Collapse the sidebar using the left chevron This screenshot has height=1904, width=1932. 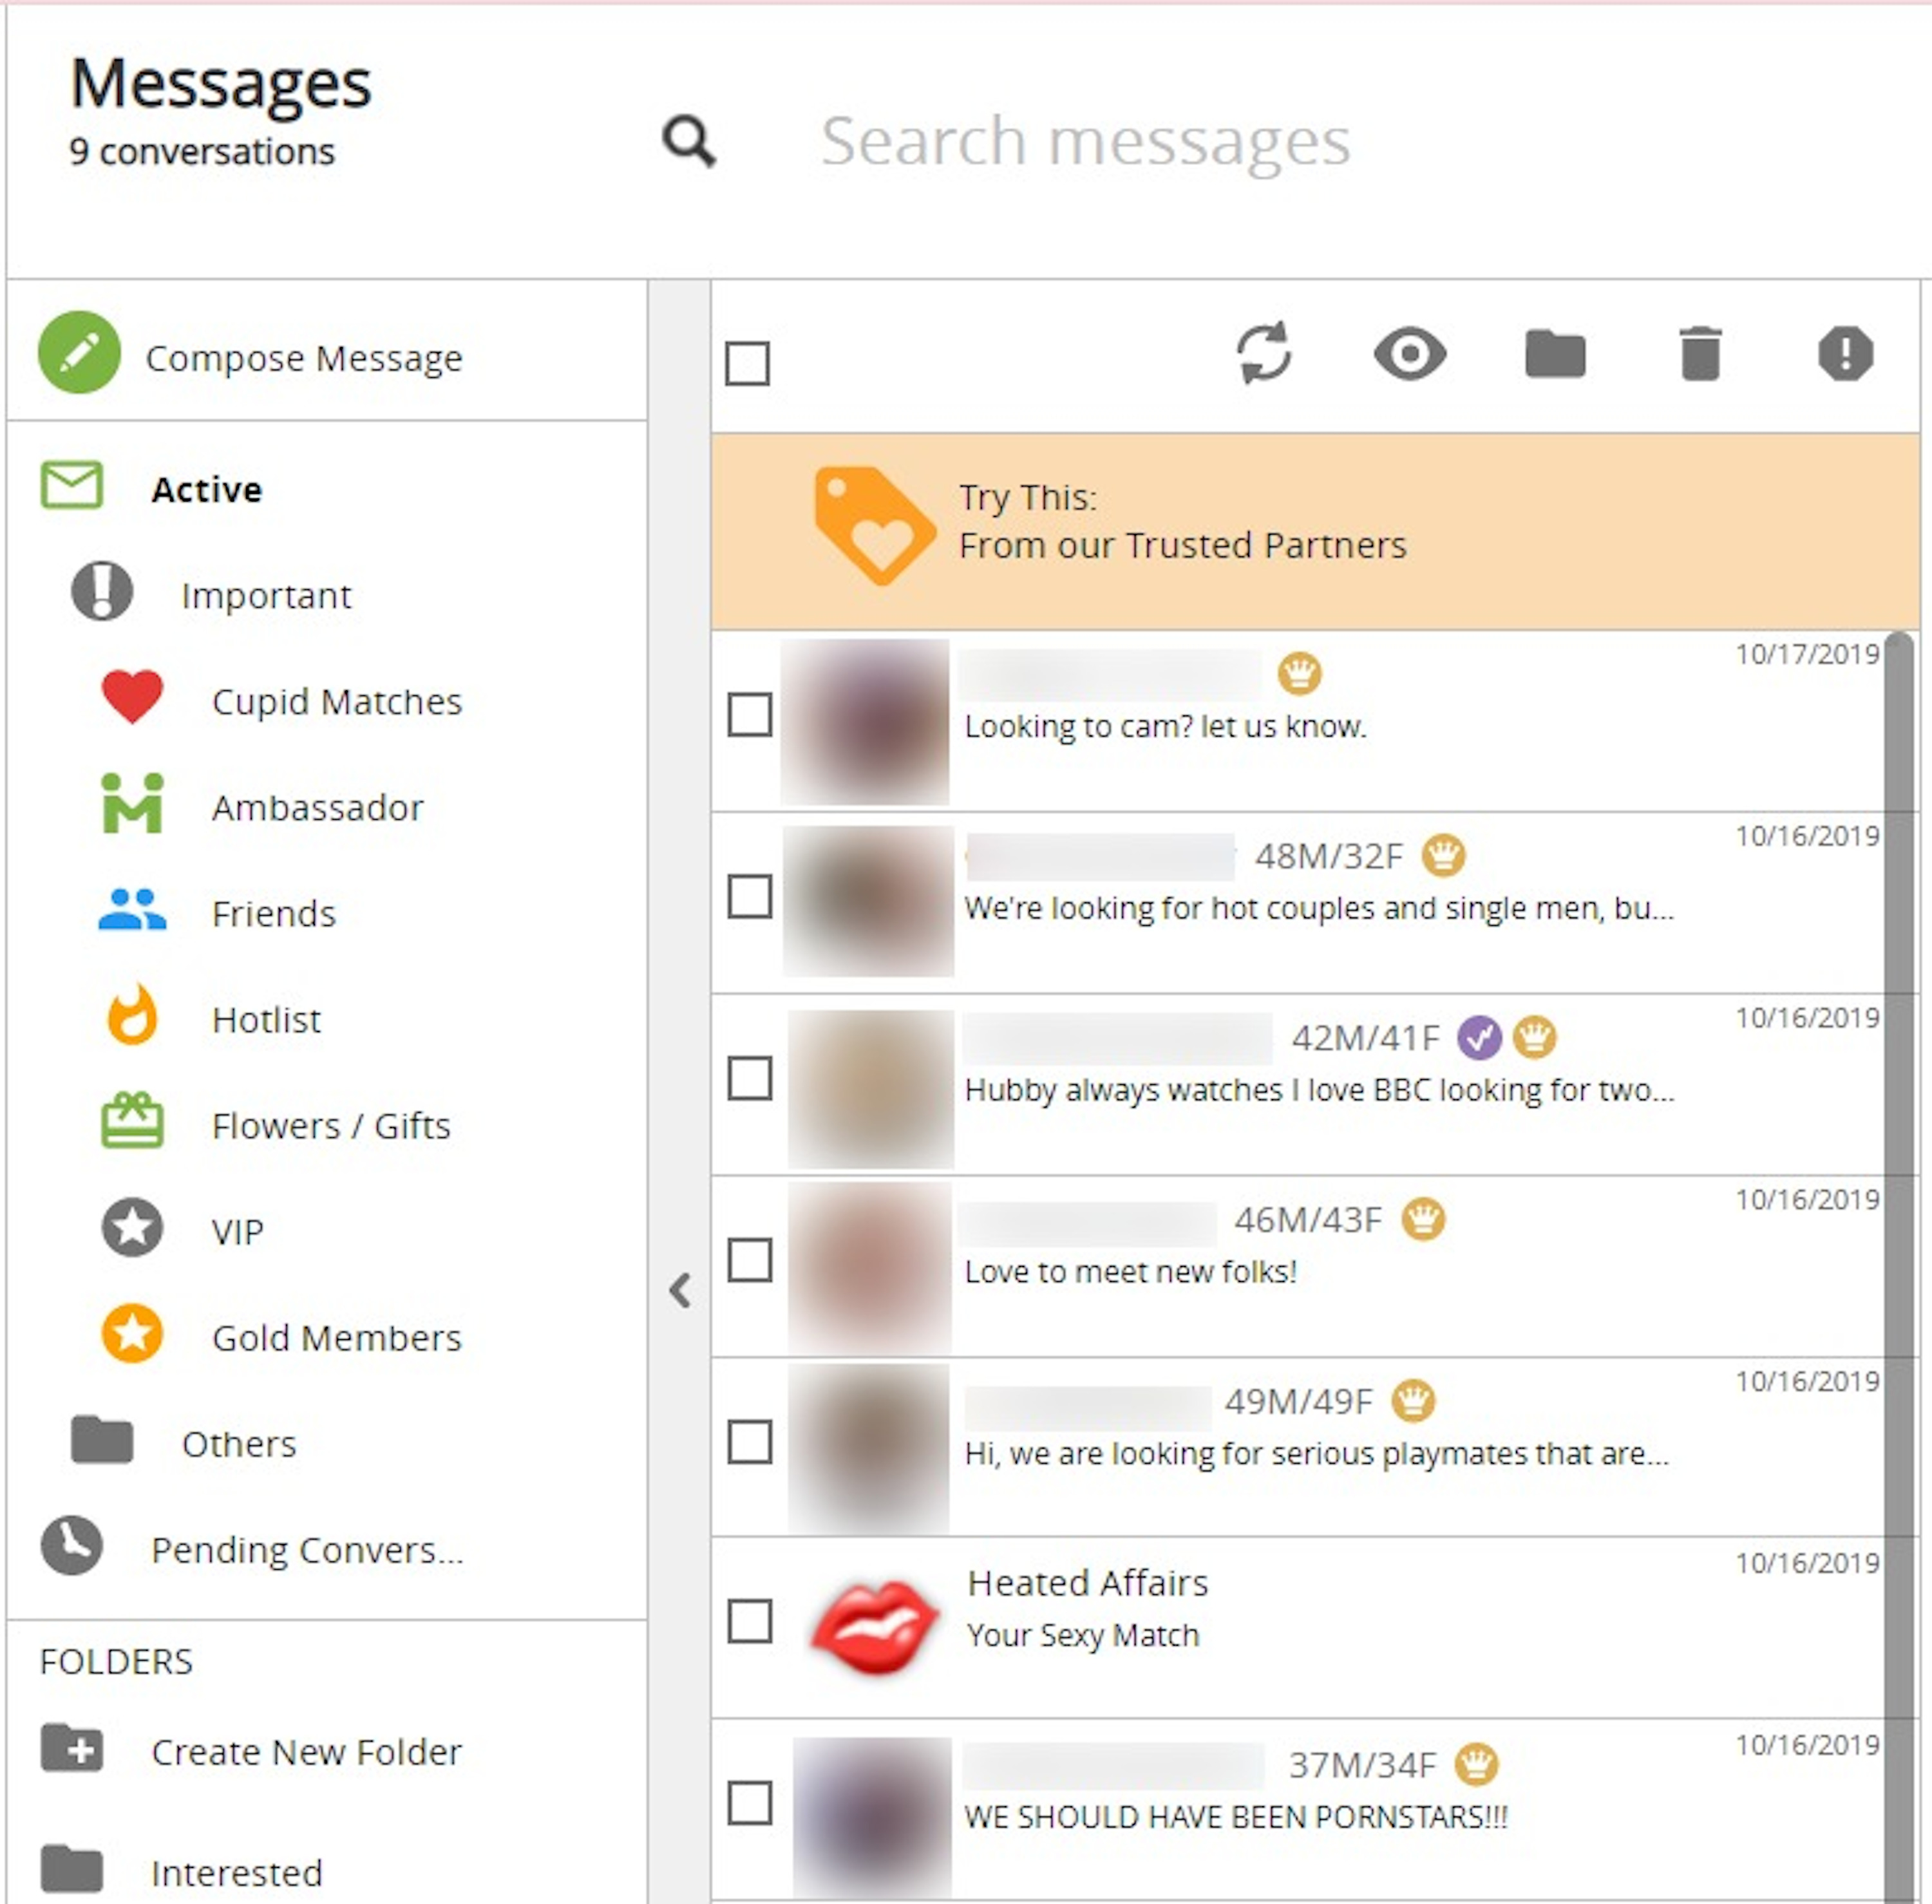coord(680,1290)
